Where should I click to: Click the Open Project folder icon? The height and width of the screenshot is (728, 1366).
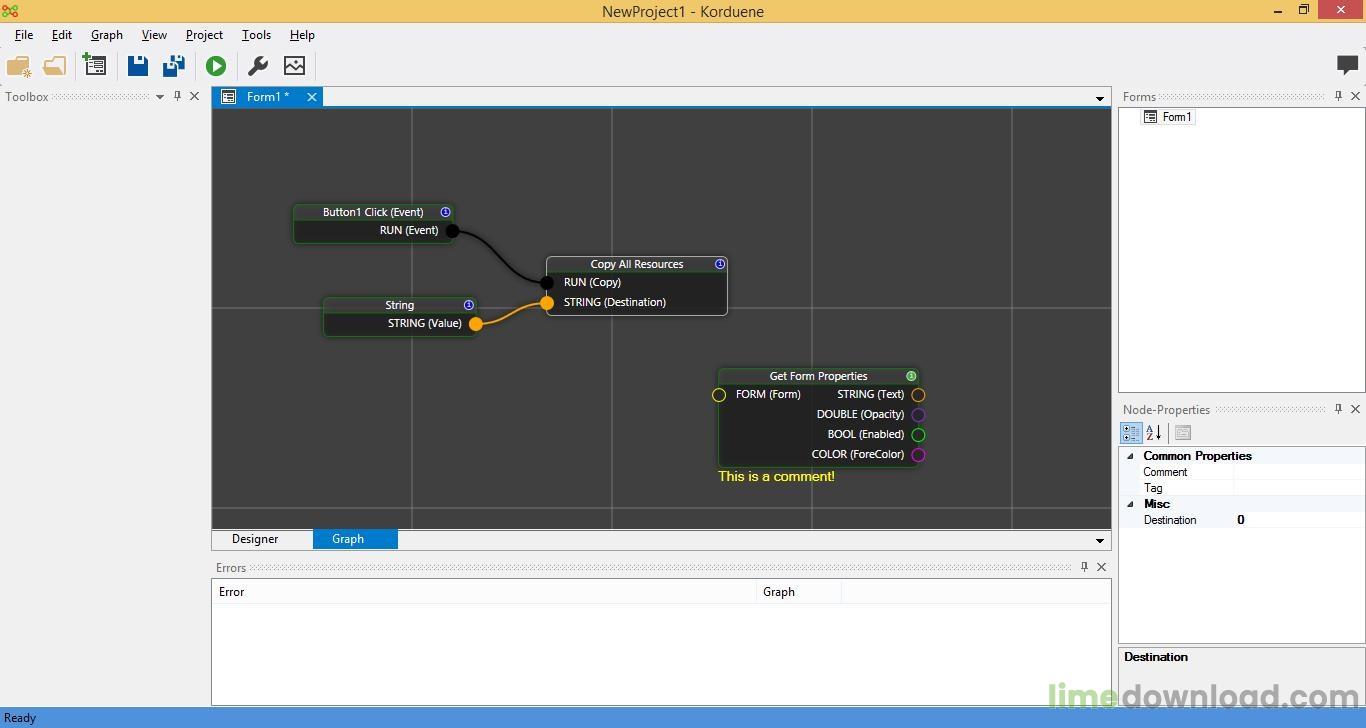click(x=54, y=66)
